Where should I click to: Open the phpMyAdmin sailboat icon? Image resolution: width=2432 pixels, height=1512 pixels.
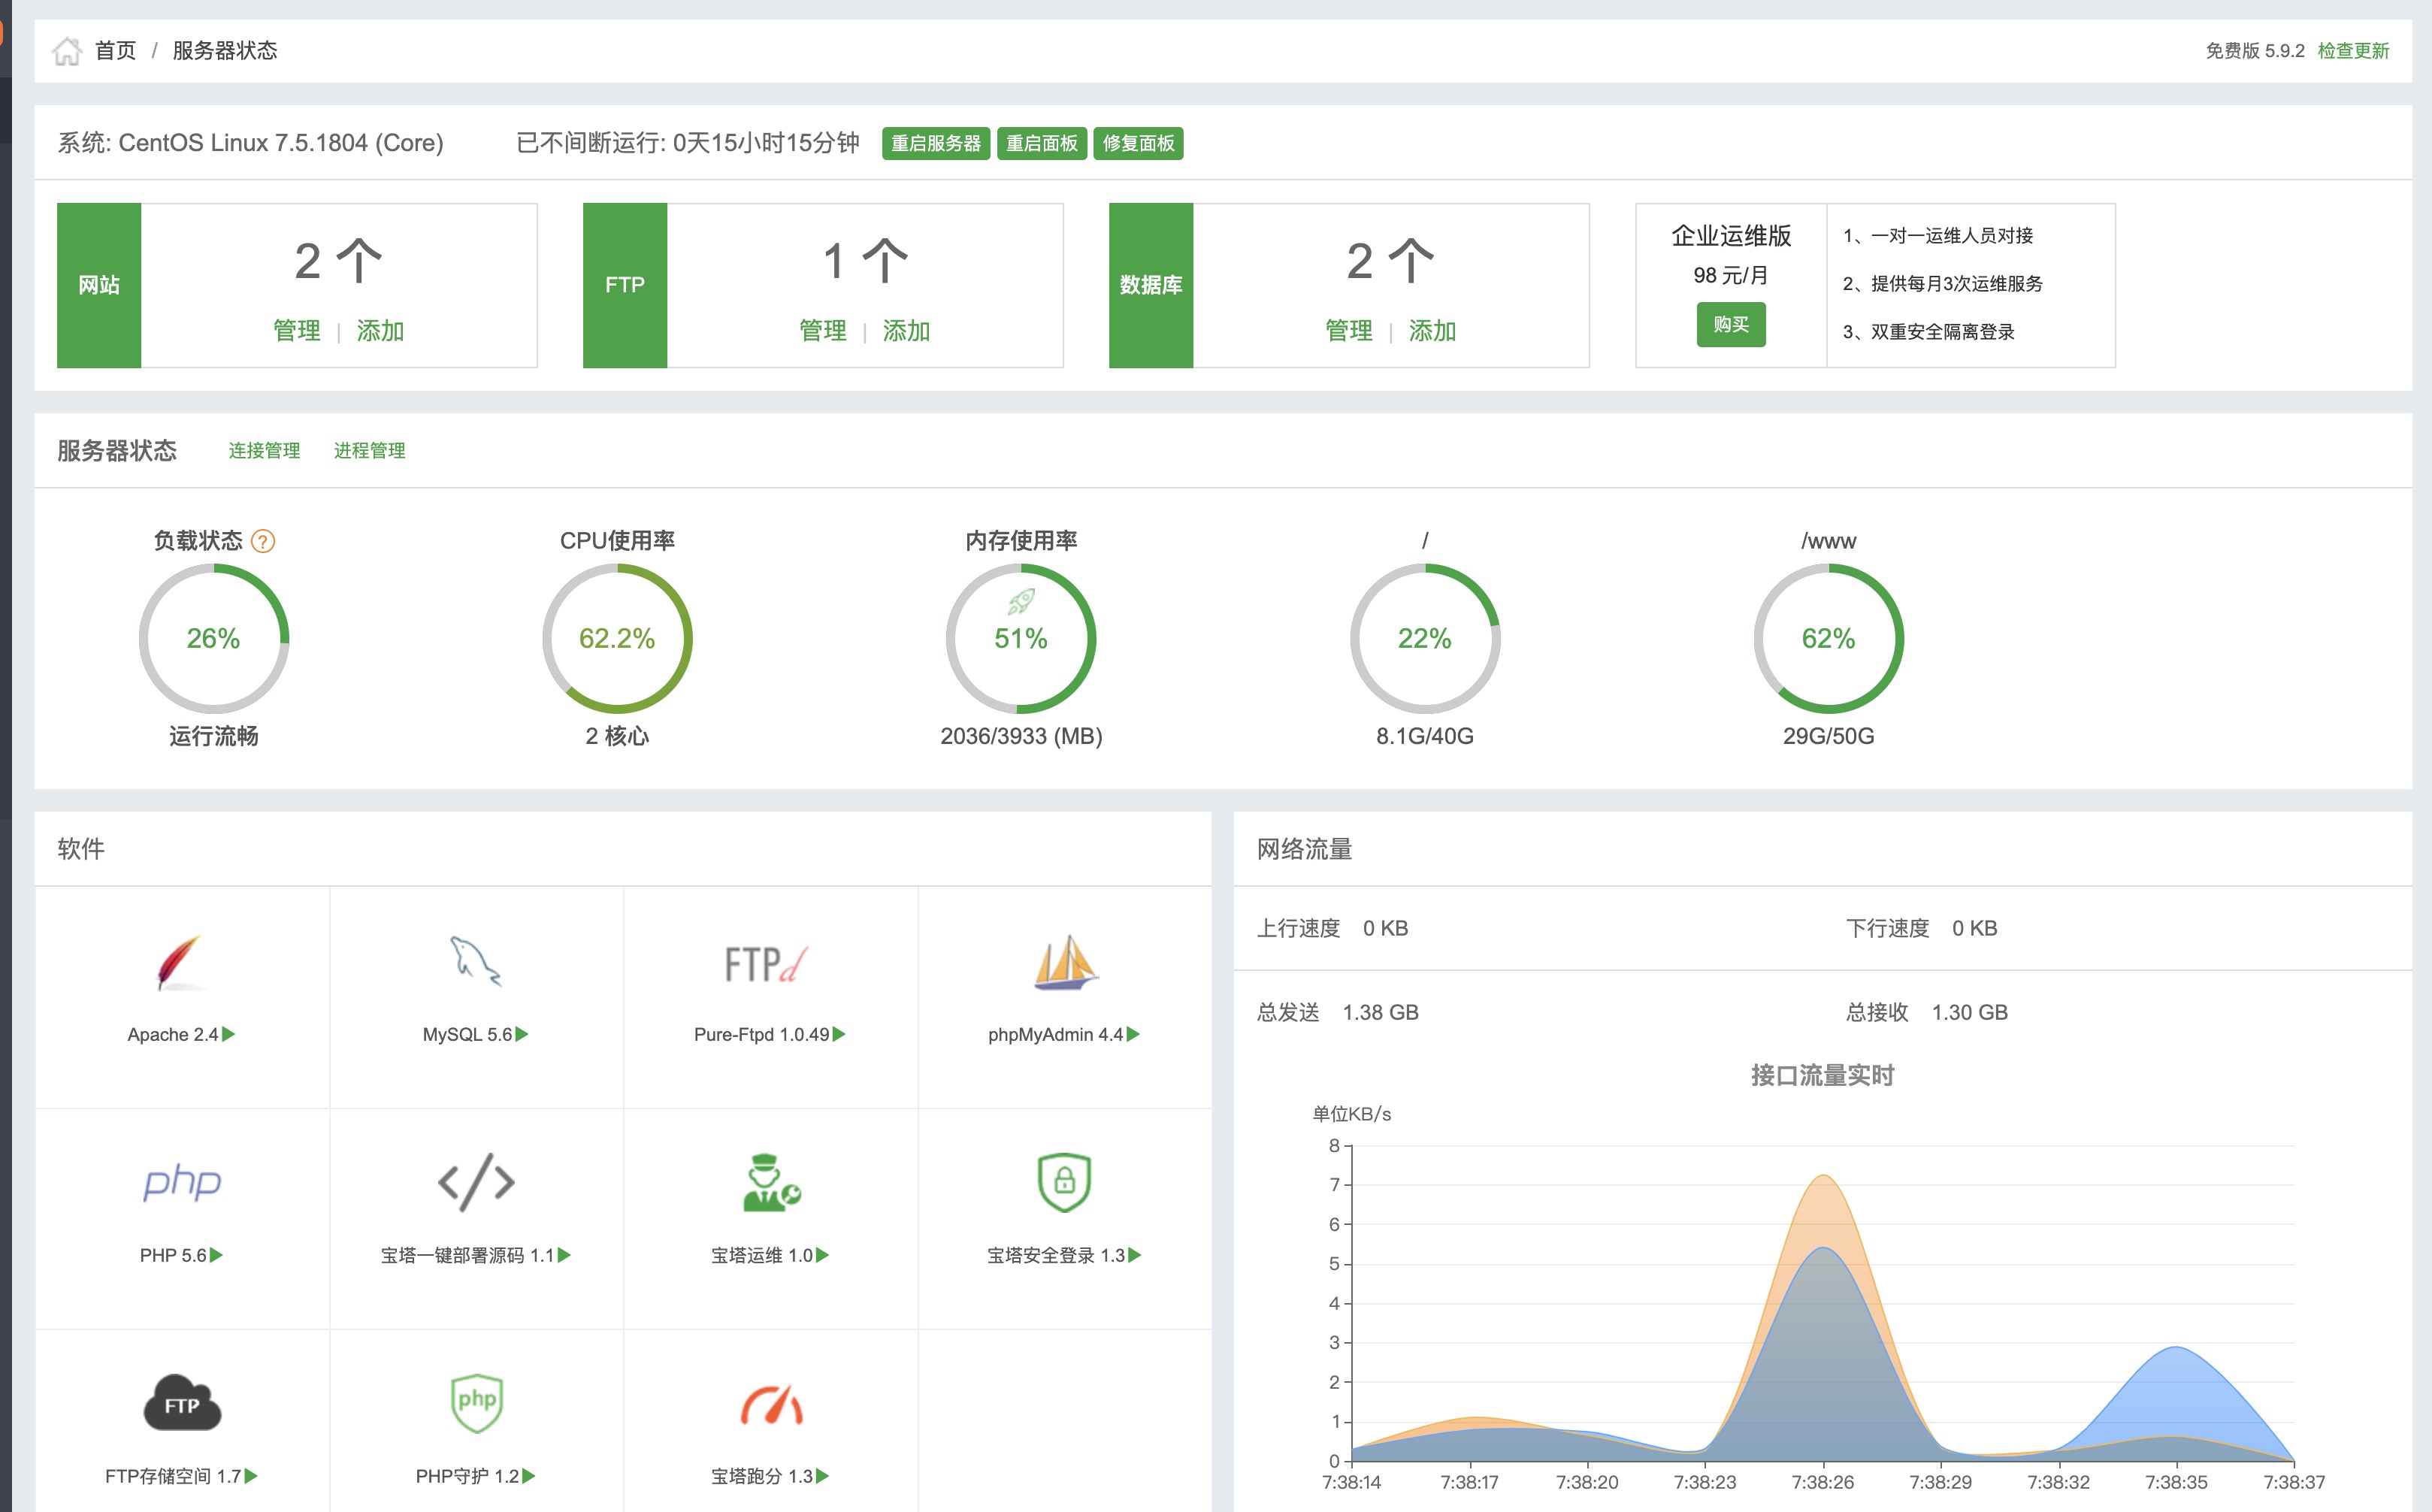(x=1065, y=962)
